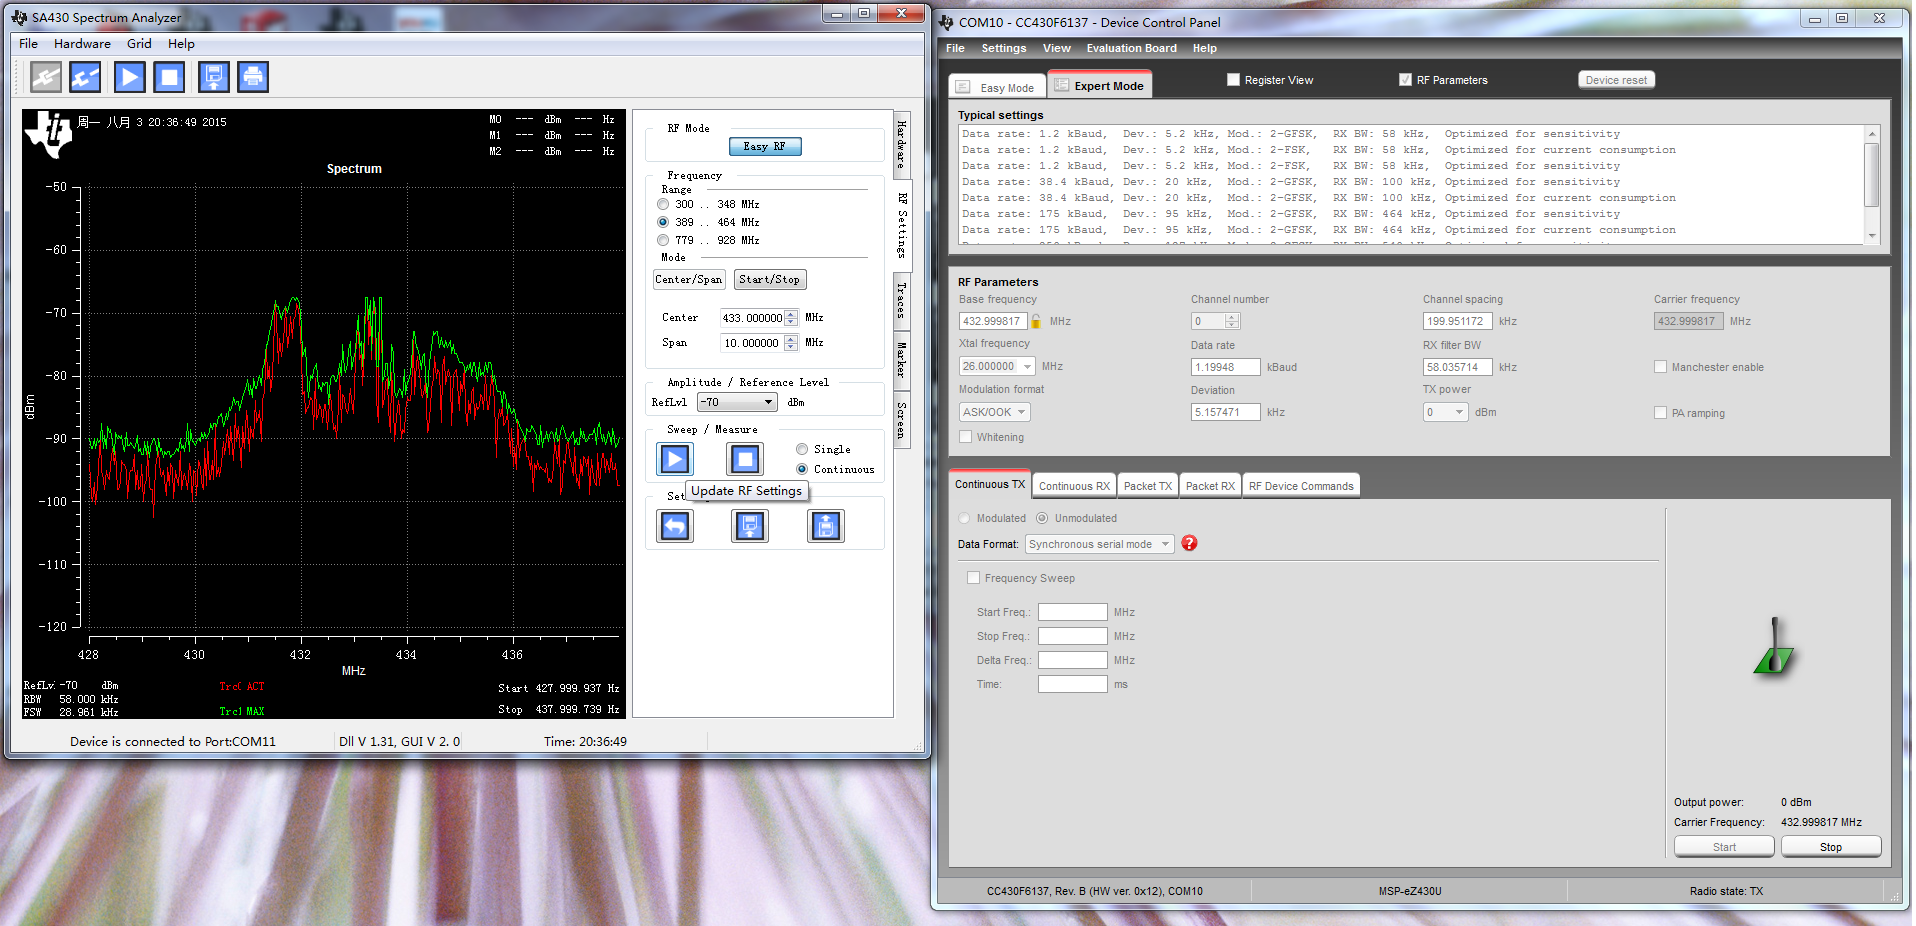Click the save icon in the SA430 main toolbar

pos(214,77)
